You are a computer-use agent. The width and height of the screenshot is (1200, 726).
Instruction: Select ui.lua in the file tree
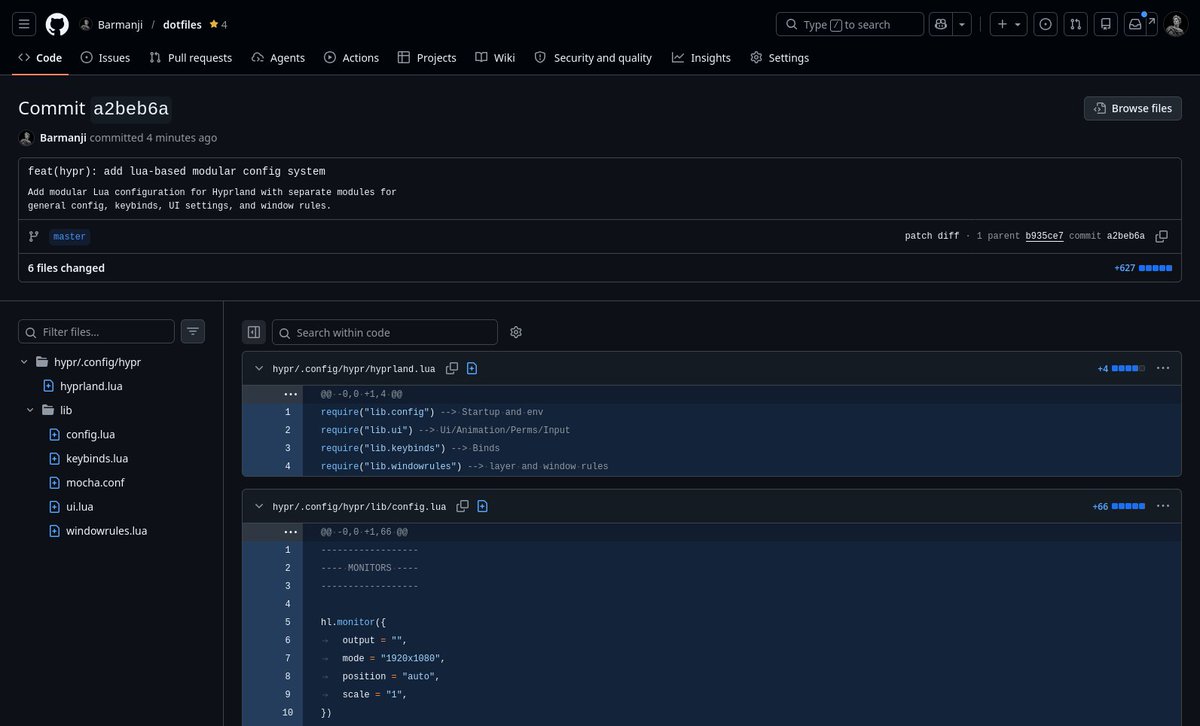point(79,507)
